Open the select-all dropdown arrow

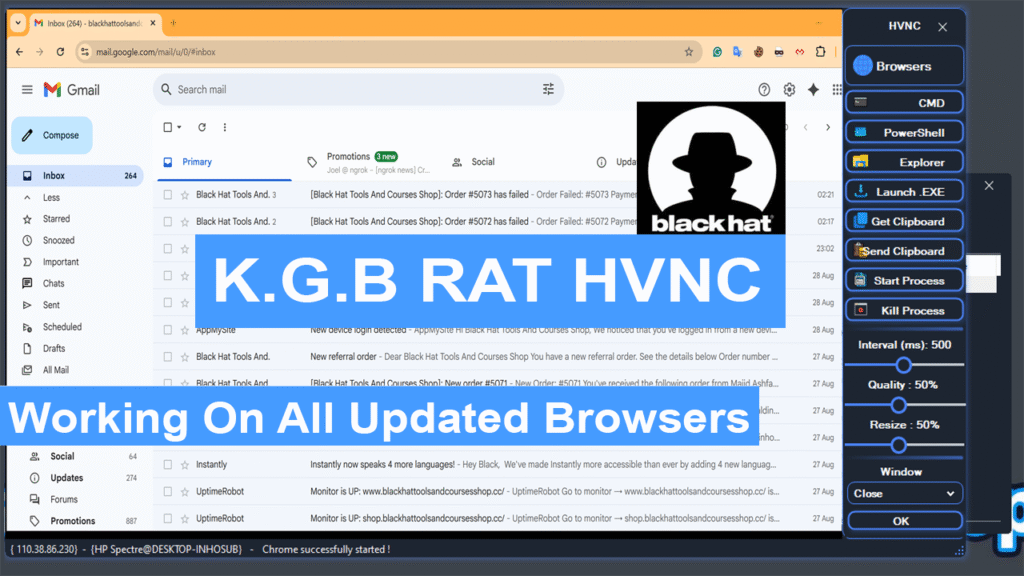179,127
